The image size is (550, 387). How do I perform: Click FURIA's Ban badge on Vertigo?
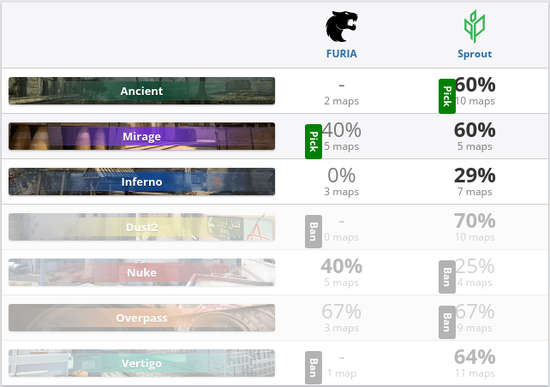[x=313, y=367]
